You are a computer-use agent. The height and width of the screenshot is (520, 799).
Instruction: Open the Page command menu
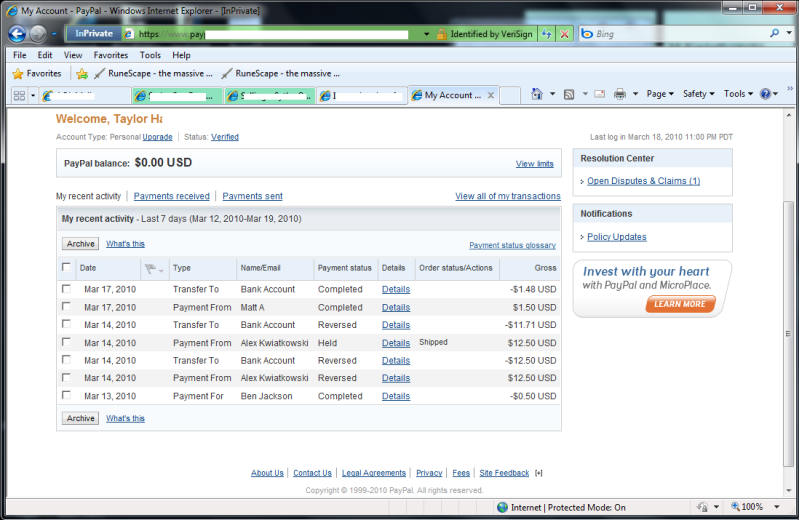pyautogui.click(x=660, y=94)
